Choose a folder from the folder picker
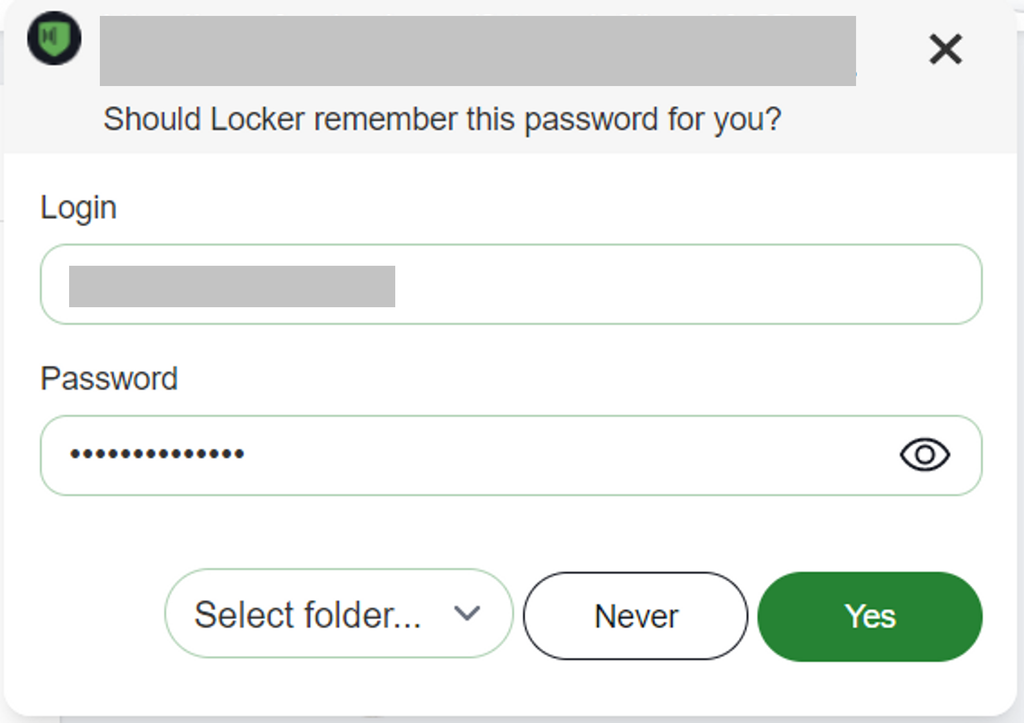 click(x=338, y=614)
